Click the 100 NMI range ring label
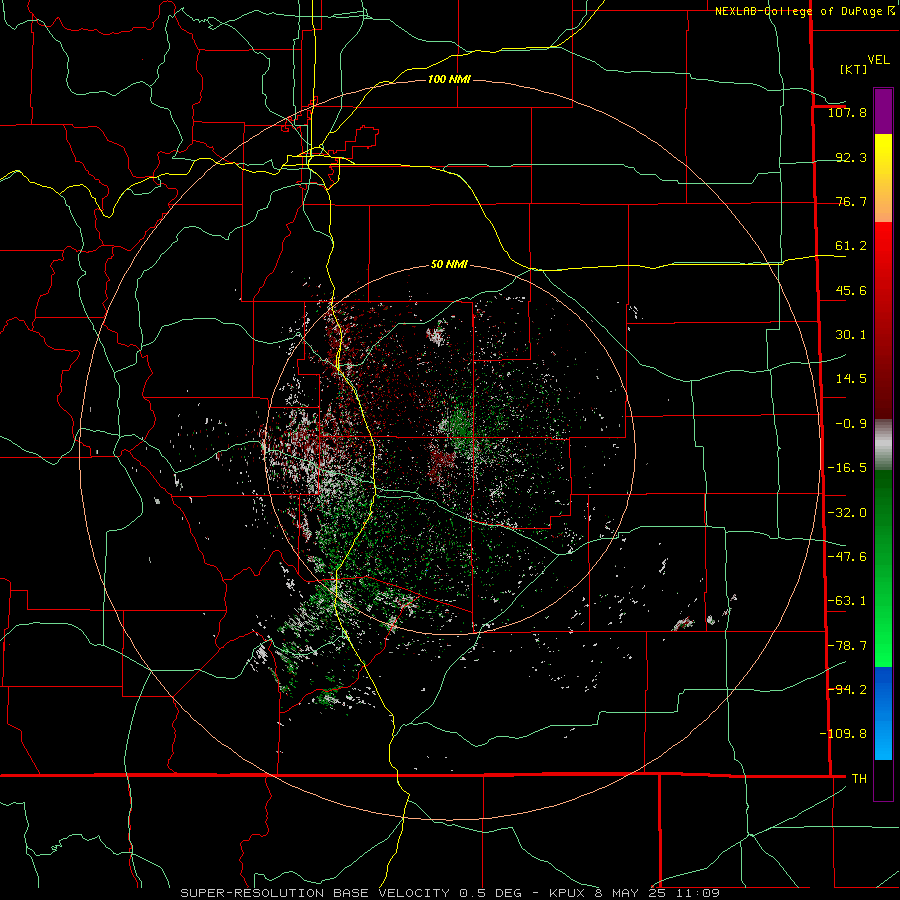900x900 pixels. [x=449, y=79]
